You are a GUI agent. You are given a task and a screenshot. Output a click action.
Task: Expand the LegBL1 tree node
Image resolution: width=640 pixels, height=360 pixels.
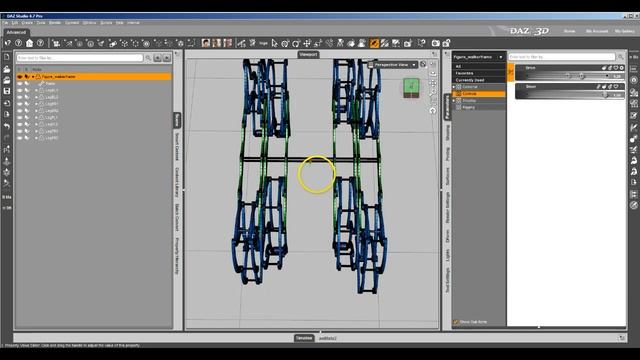coord(36,90)
